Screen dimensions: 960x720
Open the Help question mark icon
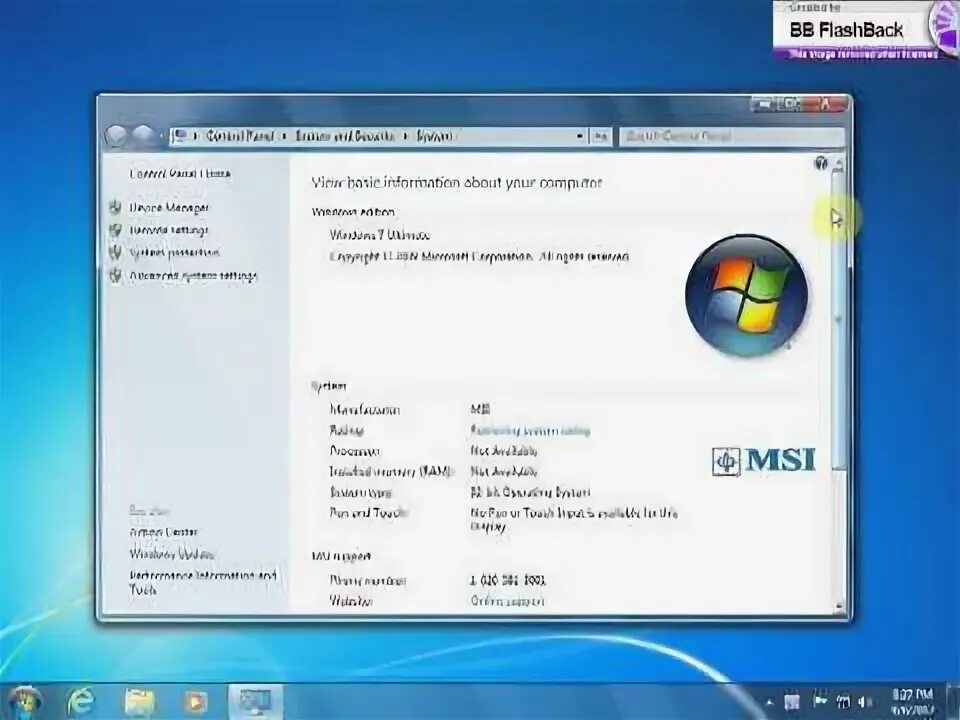pos(821,163)
